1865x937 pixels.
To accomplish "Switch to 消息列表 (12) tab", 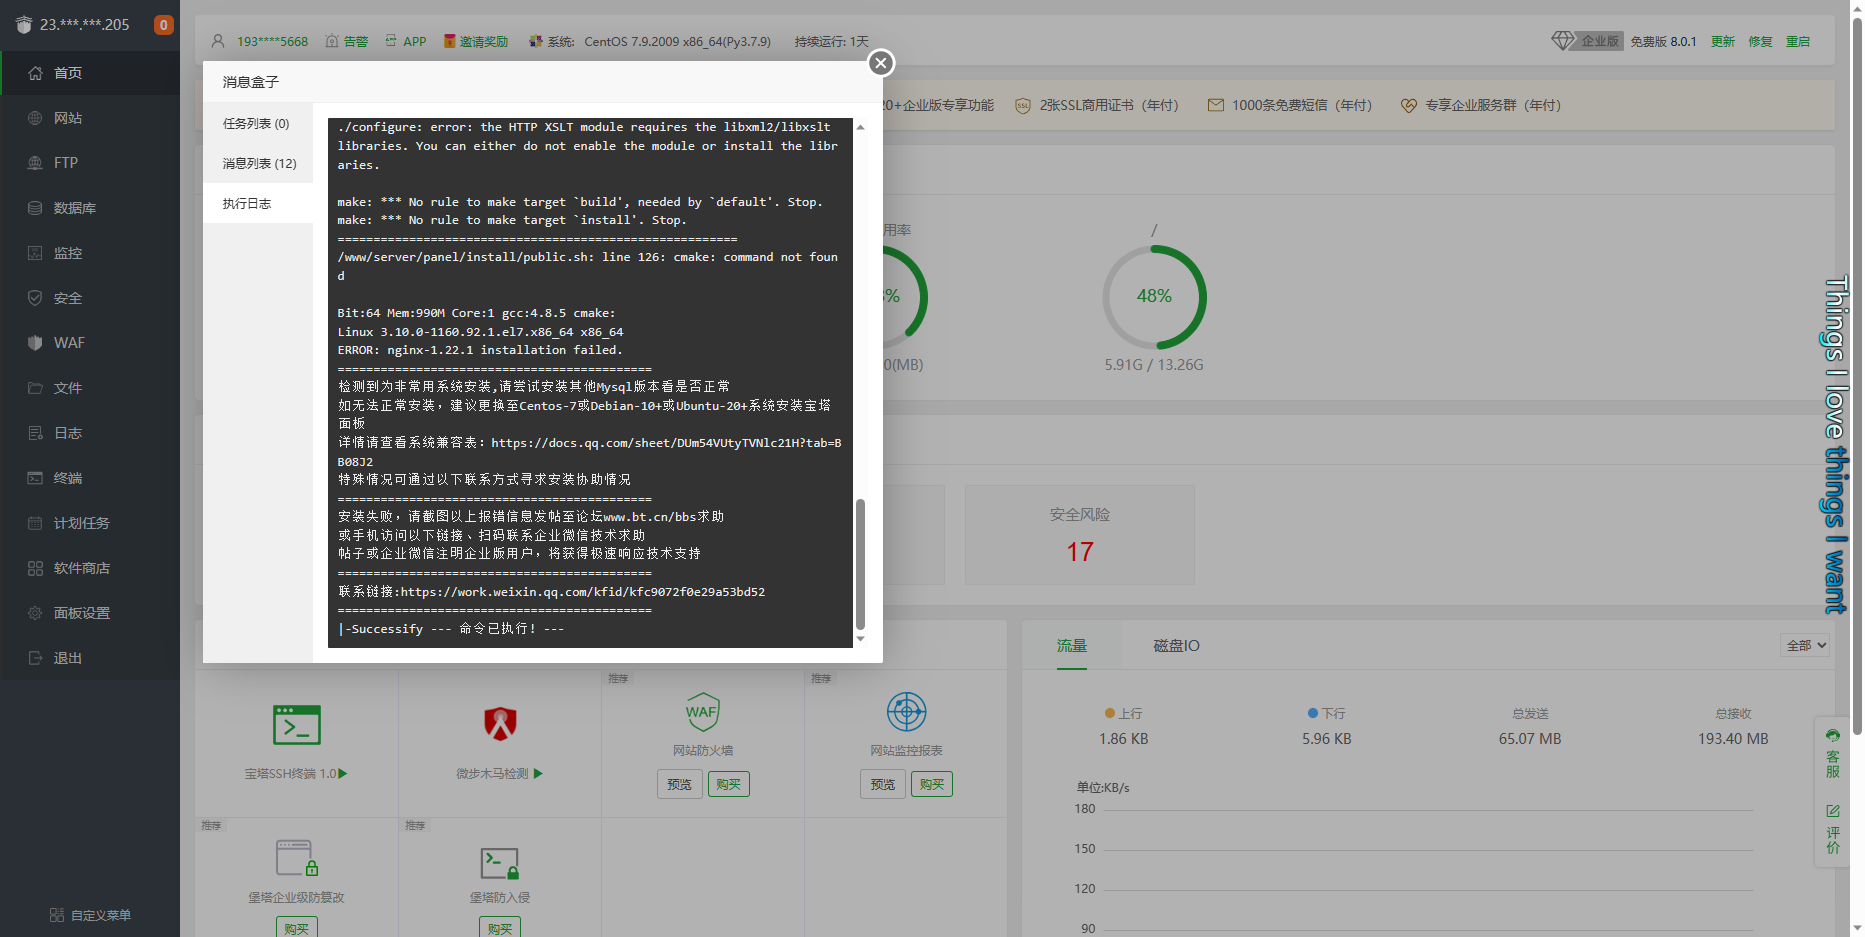I will point(257,163).
